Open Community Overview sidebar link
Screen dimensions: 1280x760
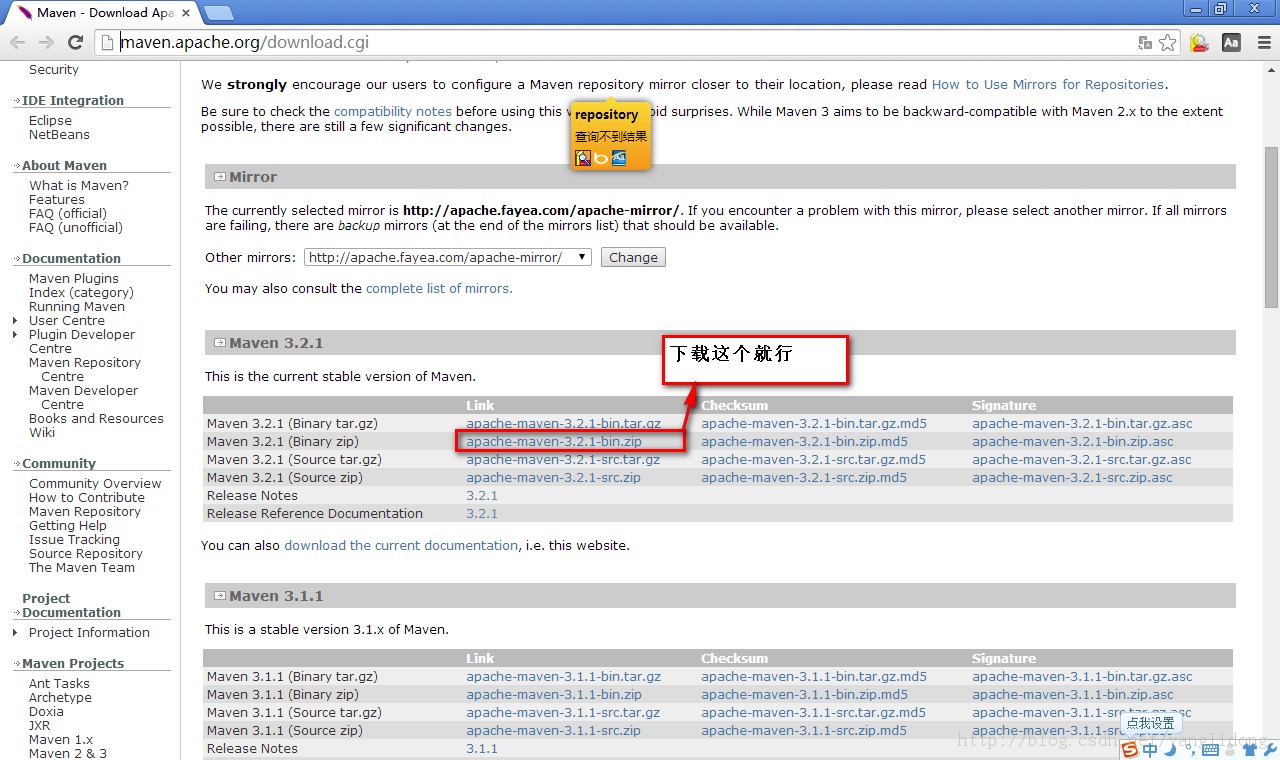[x=95, y=484]
